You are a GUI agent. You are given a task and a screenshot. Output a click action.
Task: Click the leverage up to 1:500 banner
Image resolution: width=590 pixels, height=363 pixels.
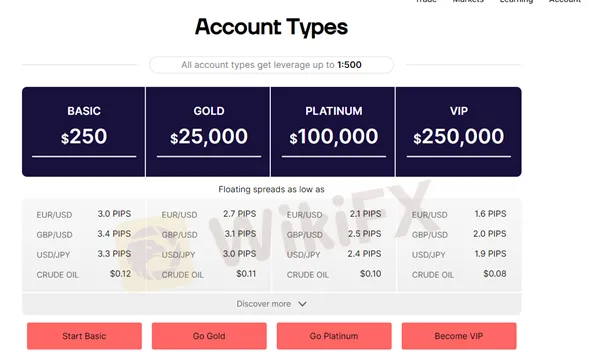(271, 65)
